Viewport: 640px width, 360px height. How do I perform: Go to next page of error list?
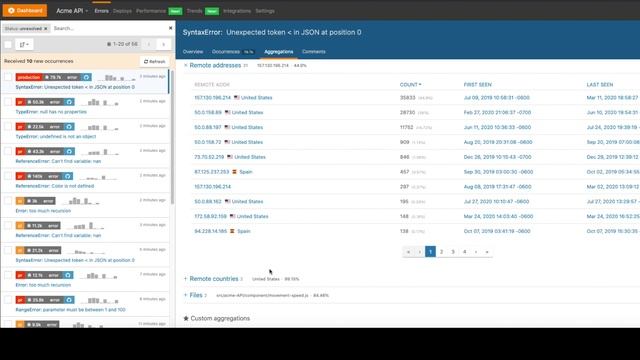click(x=164, y=44)
